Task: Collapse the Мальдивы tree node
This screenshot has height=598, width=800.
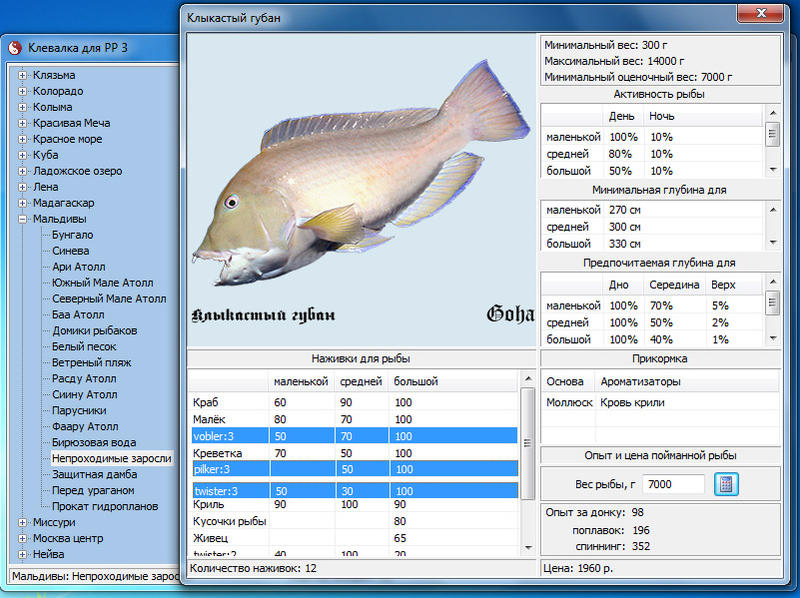Action: tap(23, 219)
